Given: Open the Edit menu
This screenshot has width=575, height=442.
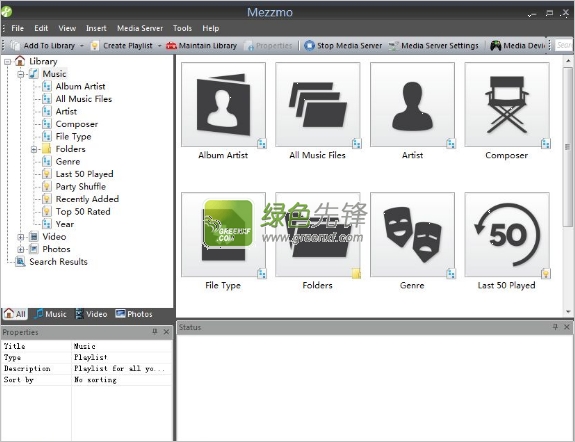Looking at the screenshot, I should pyautogui.click(x=41, y=28).
